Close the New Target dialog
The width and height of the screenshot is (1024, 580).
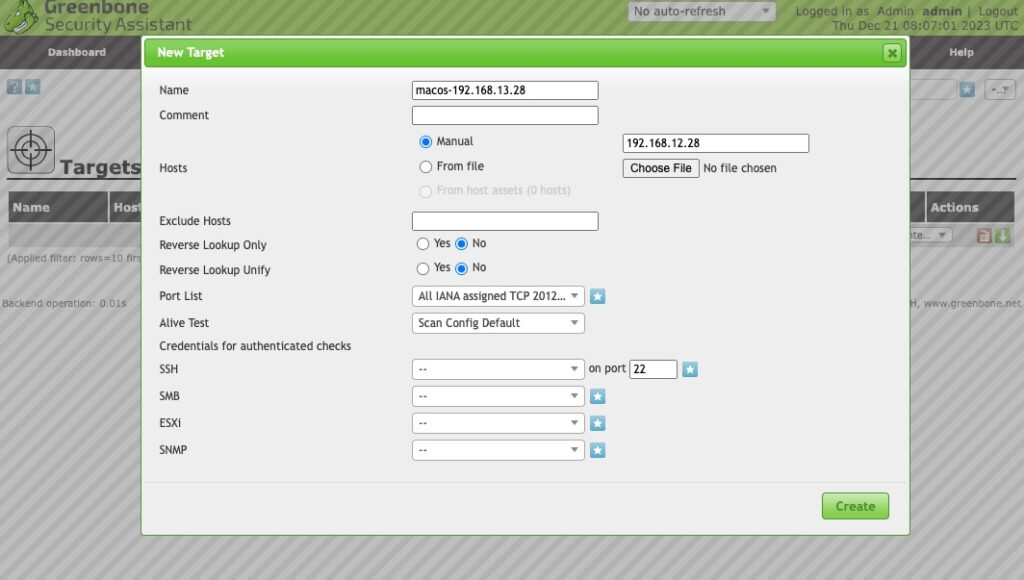pos(892,53)
